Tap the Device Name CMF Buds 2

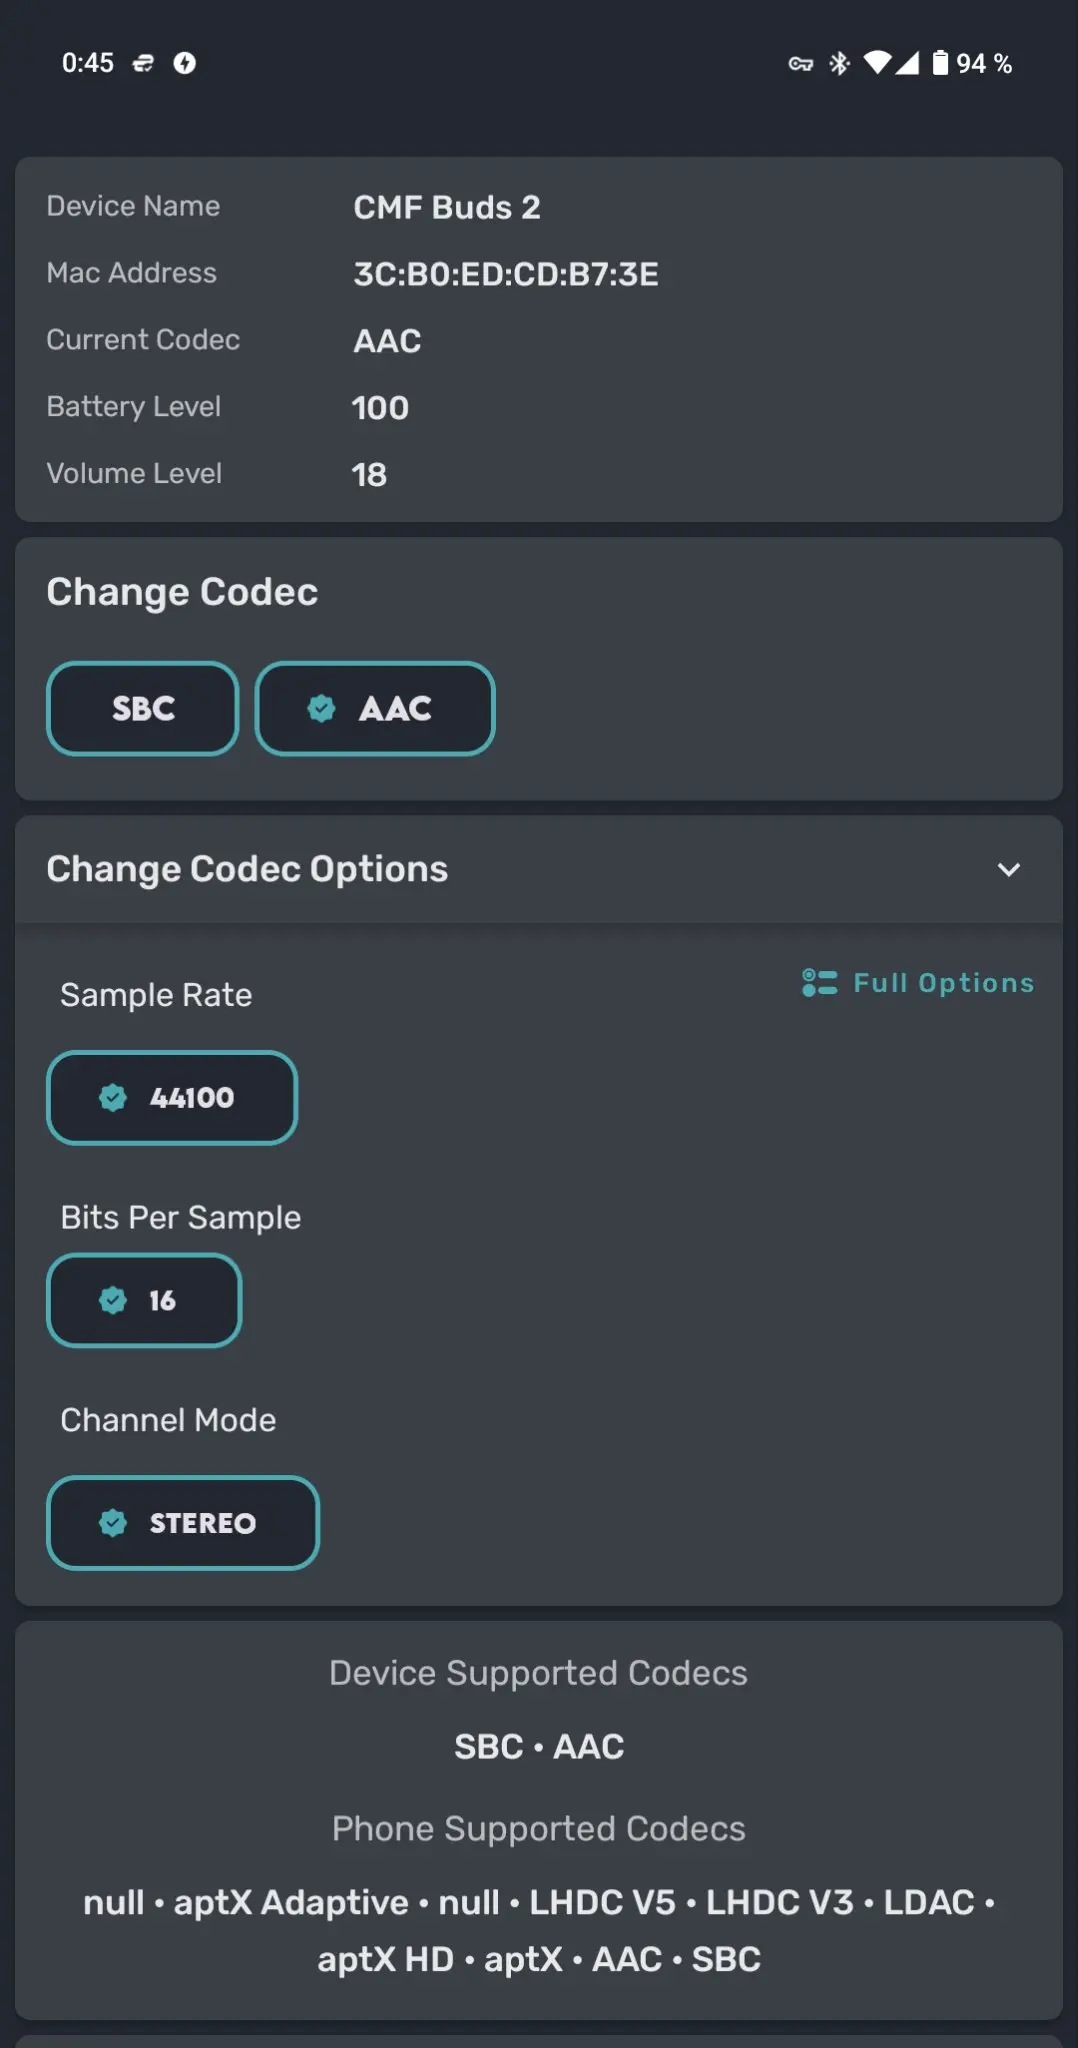coord(447,207)
